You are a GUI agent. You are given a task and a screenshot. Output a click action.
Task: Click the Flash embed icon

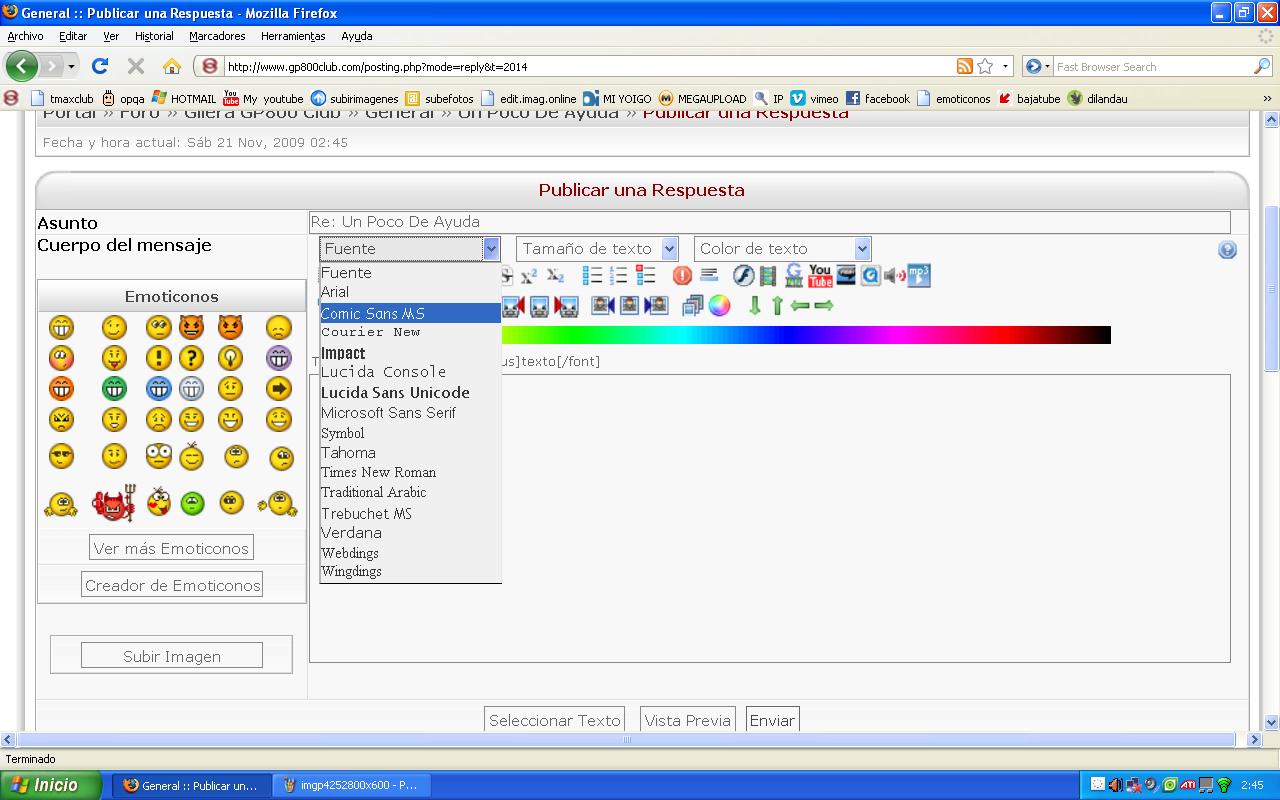tap(743, 276)
